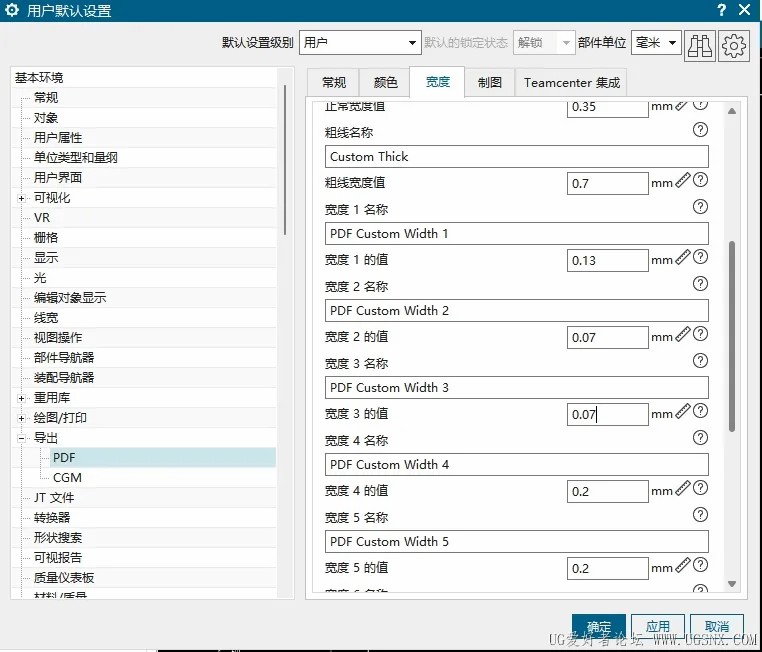Open the 部件单位 毫米 dropdown

pos(656,43)
